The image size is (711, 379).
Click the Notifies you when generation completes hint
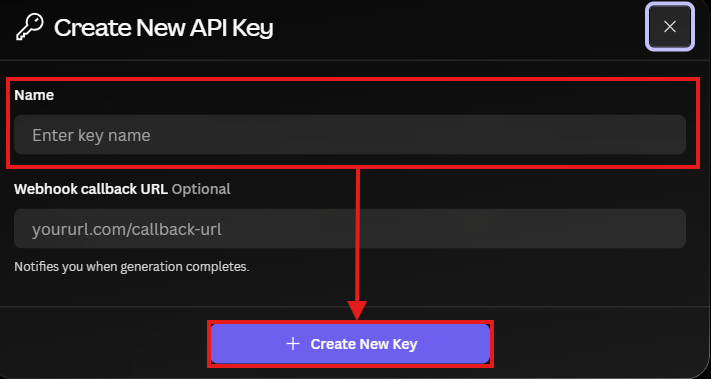[x=132, y=267]
